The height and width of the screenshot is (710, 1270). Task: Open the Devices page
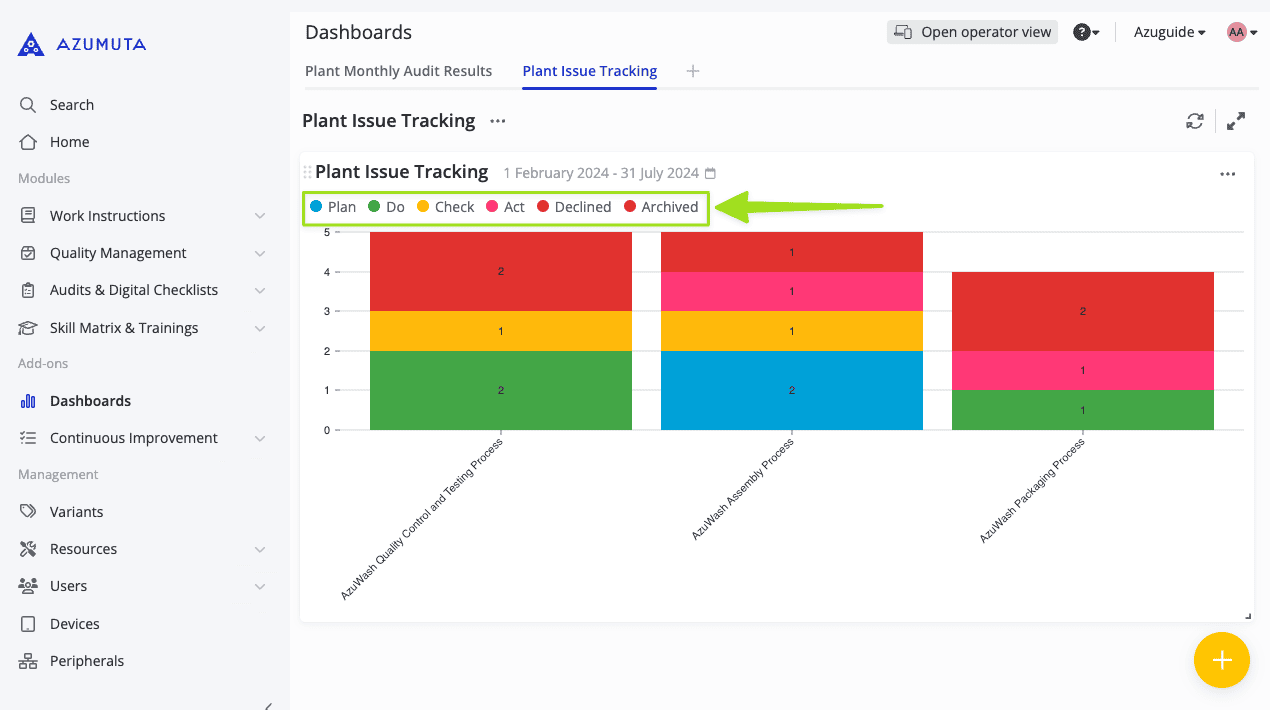click(x=73, y=623)
